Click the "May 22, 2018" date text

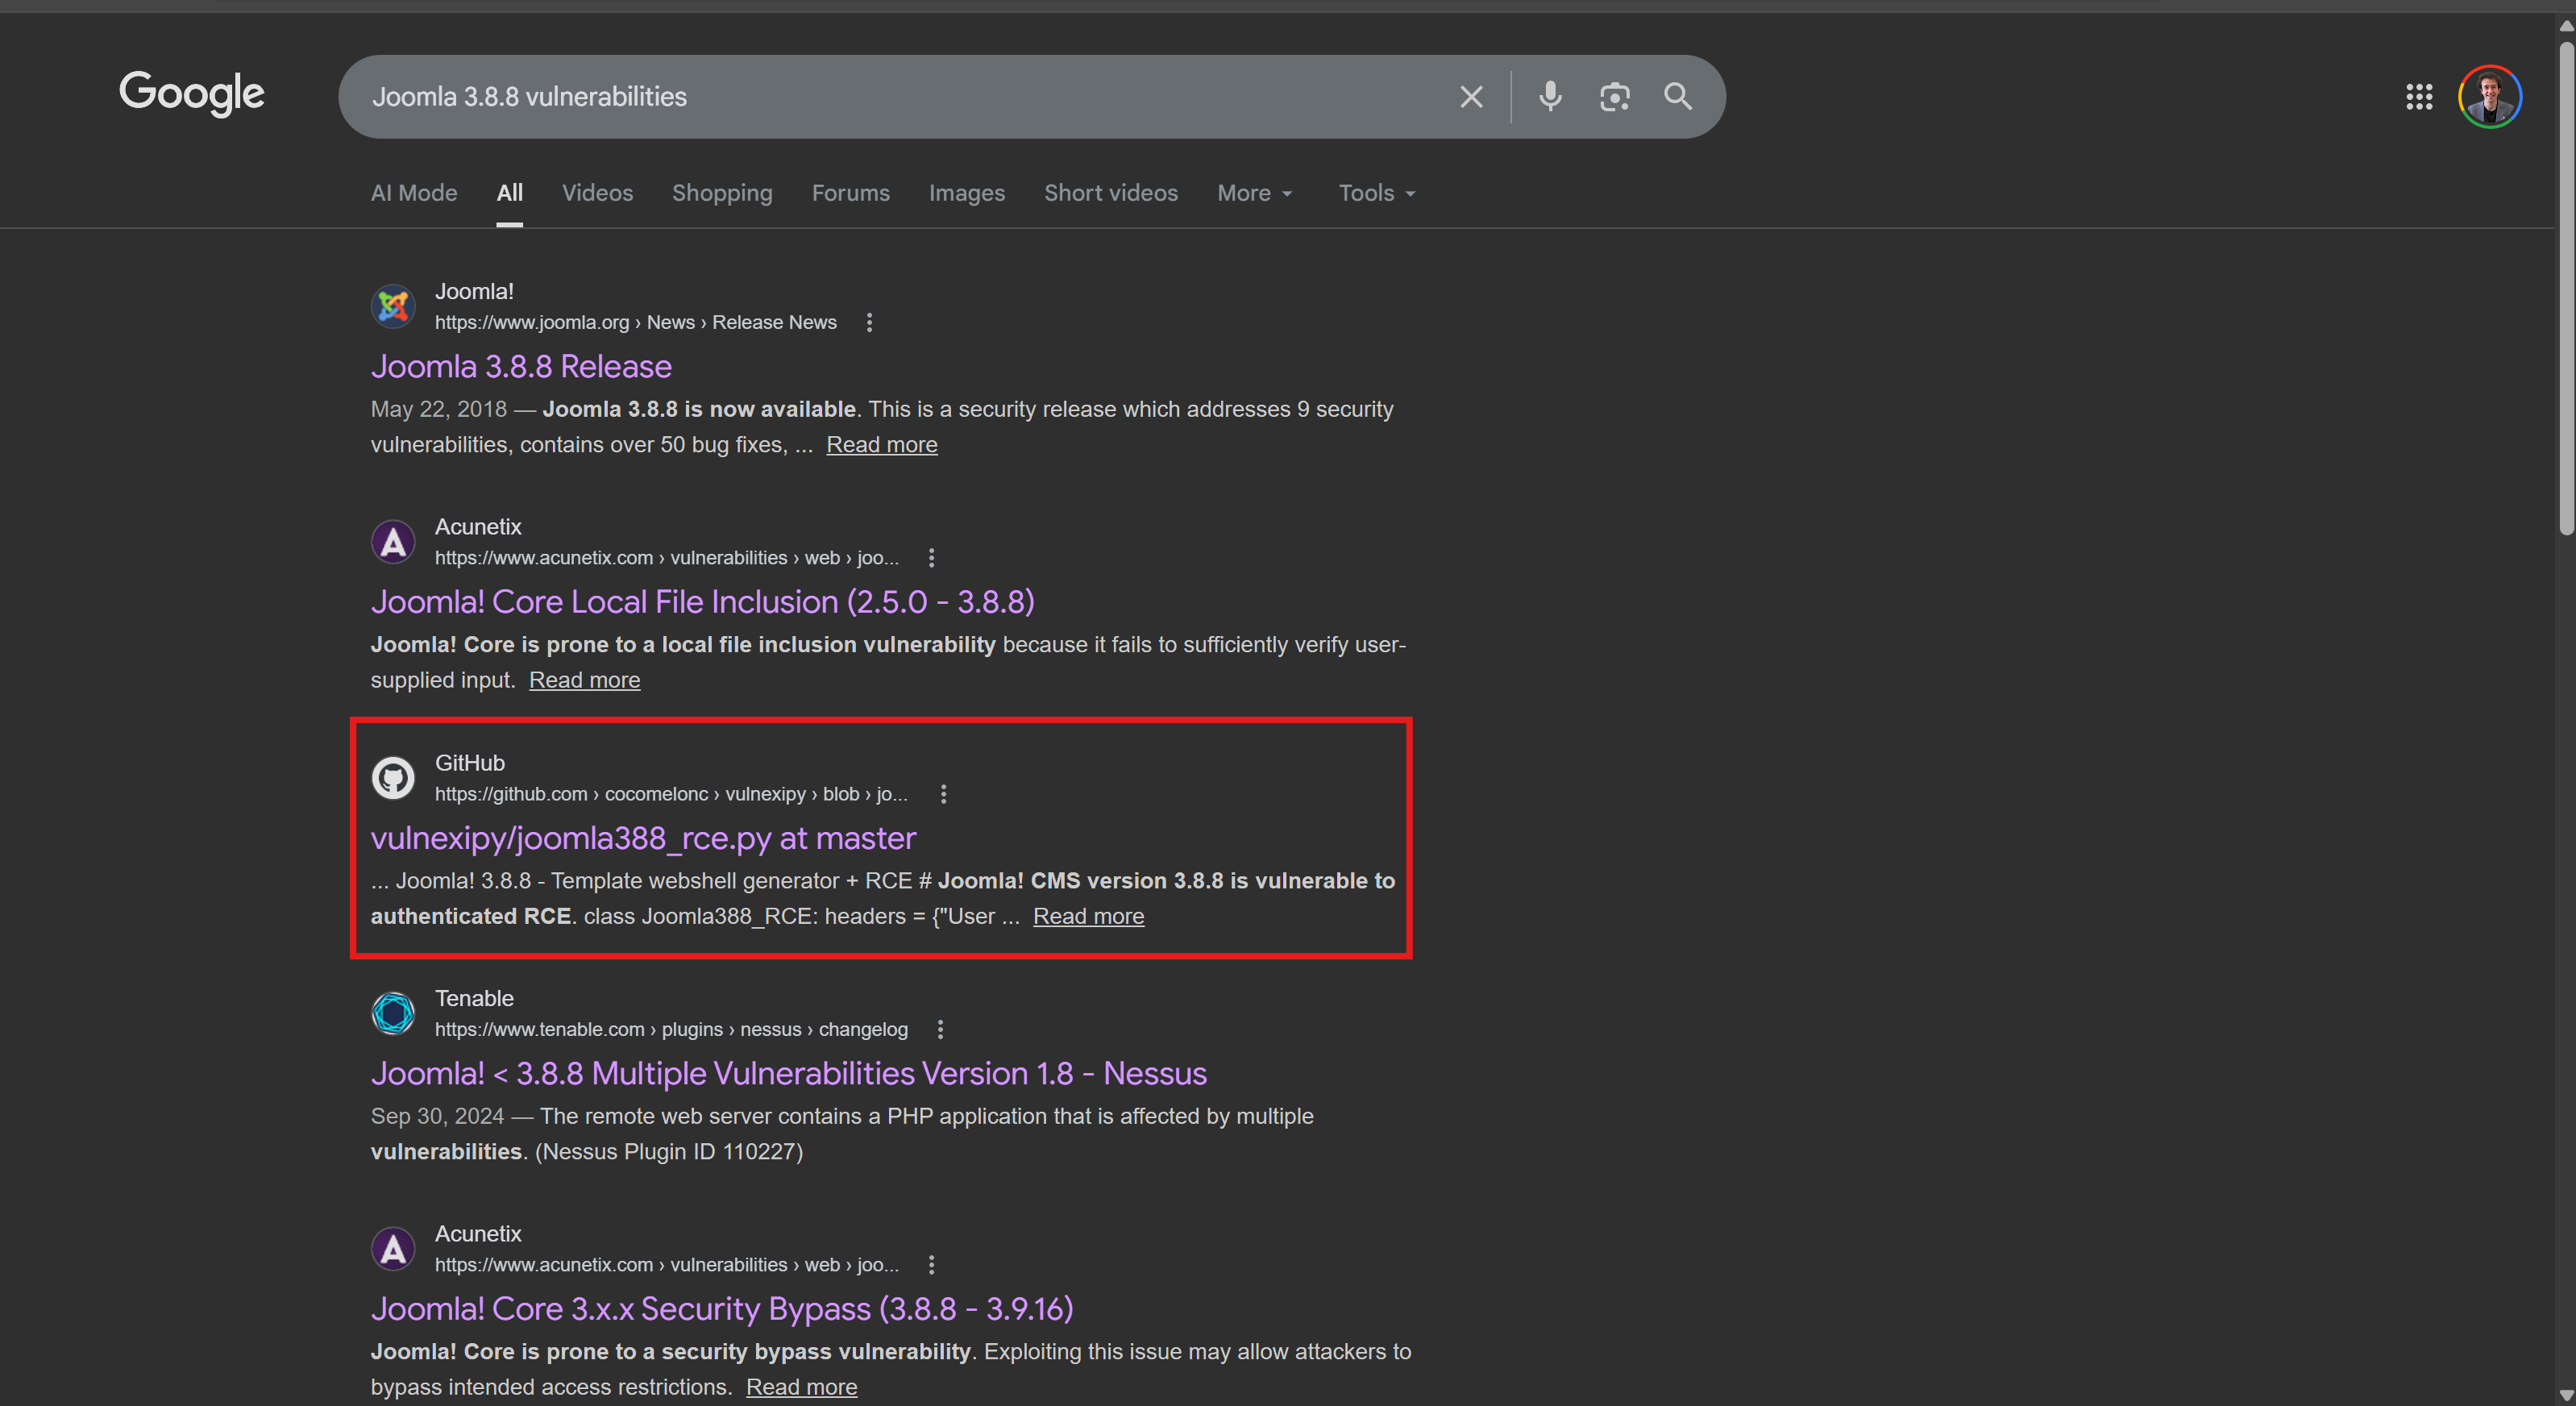[439, 410]
